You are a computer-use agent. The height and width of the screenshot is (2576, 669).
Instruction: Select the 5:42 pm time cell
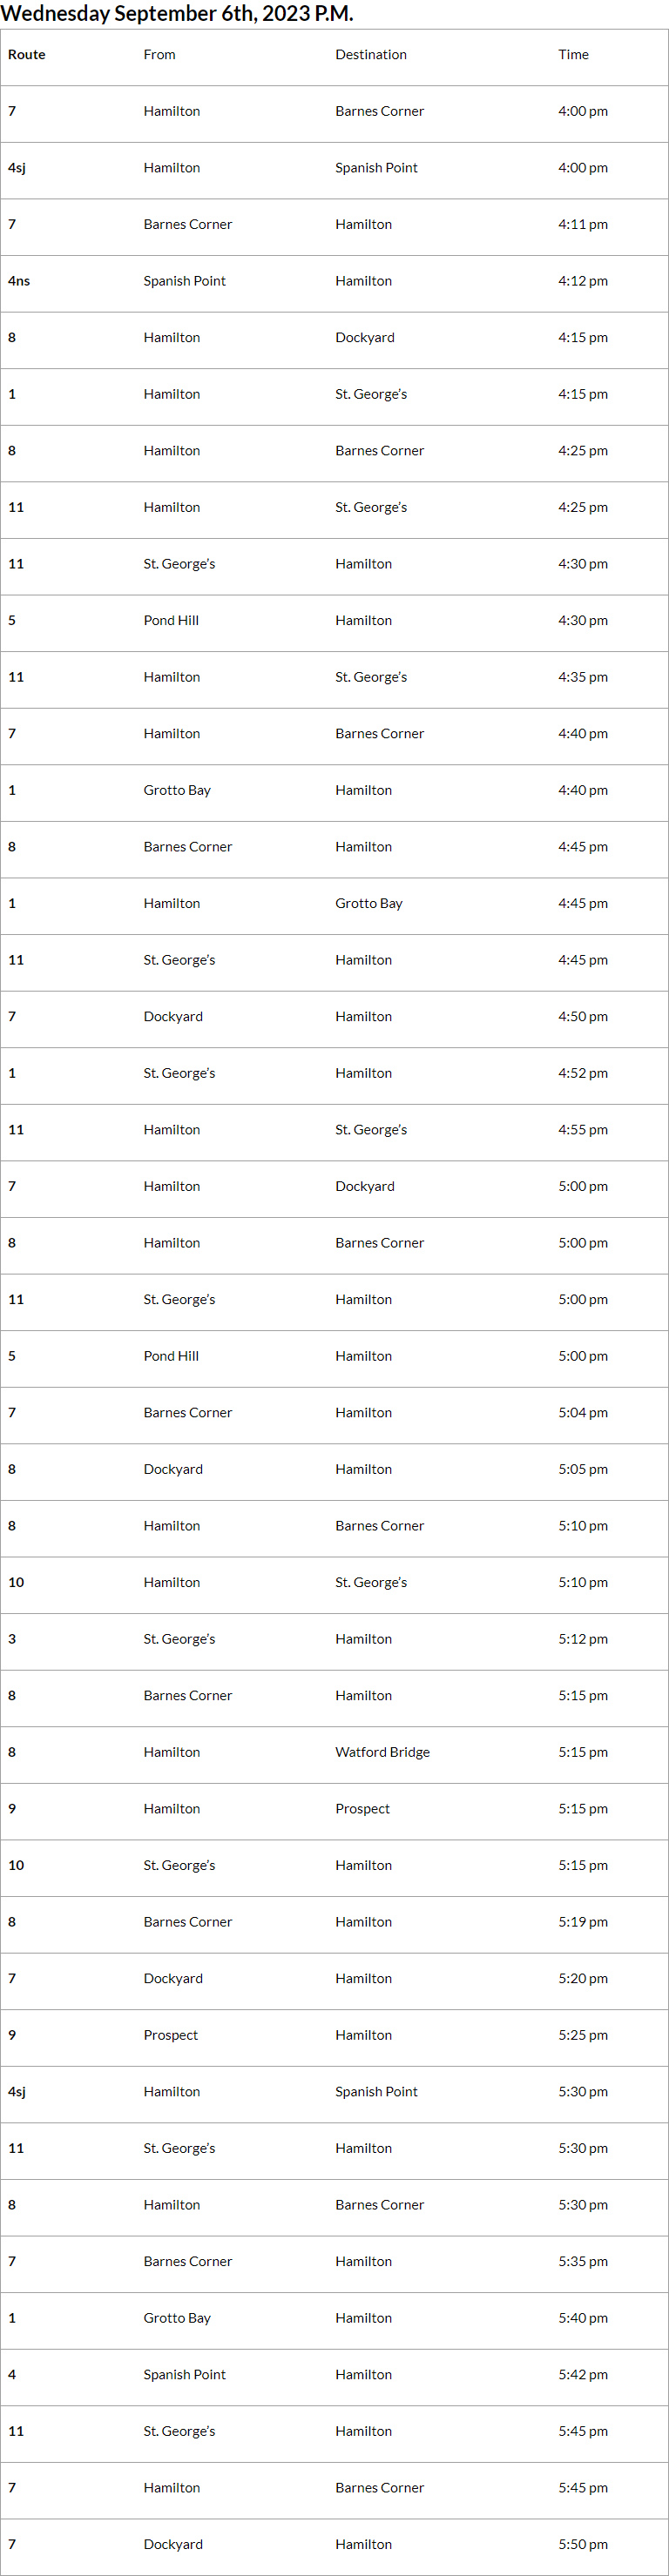click(x=582, y=2374)
